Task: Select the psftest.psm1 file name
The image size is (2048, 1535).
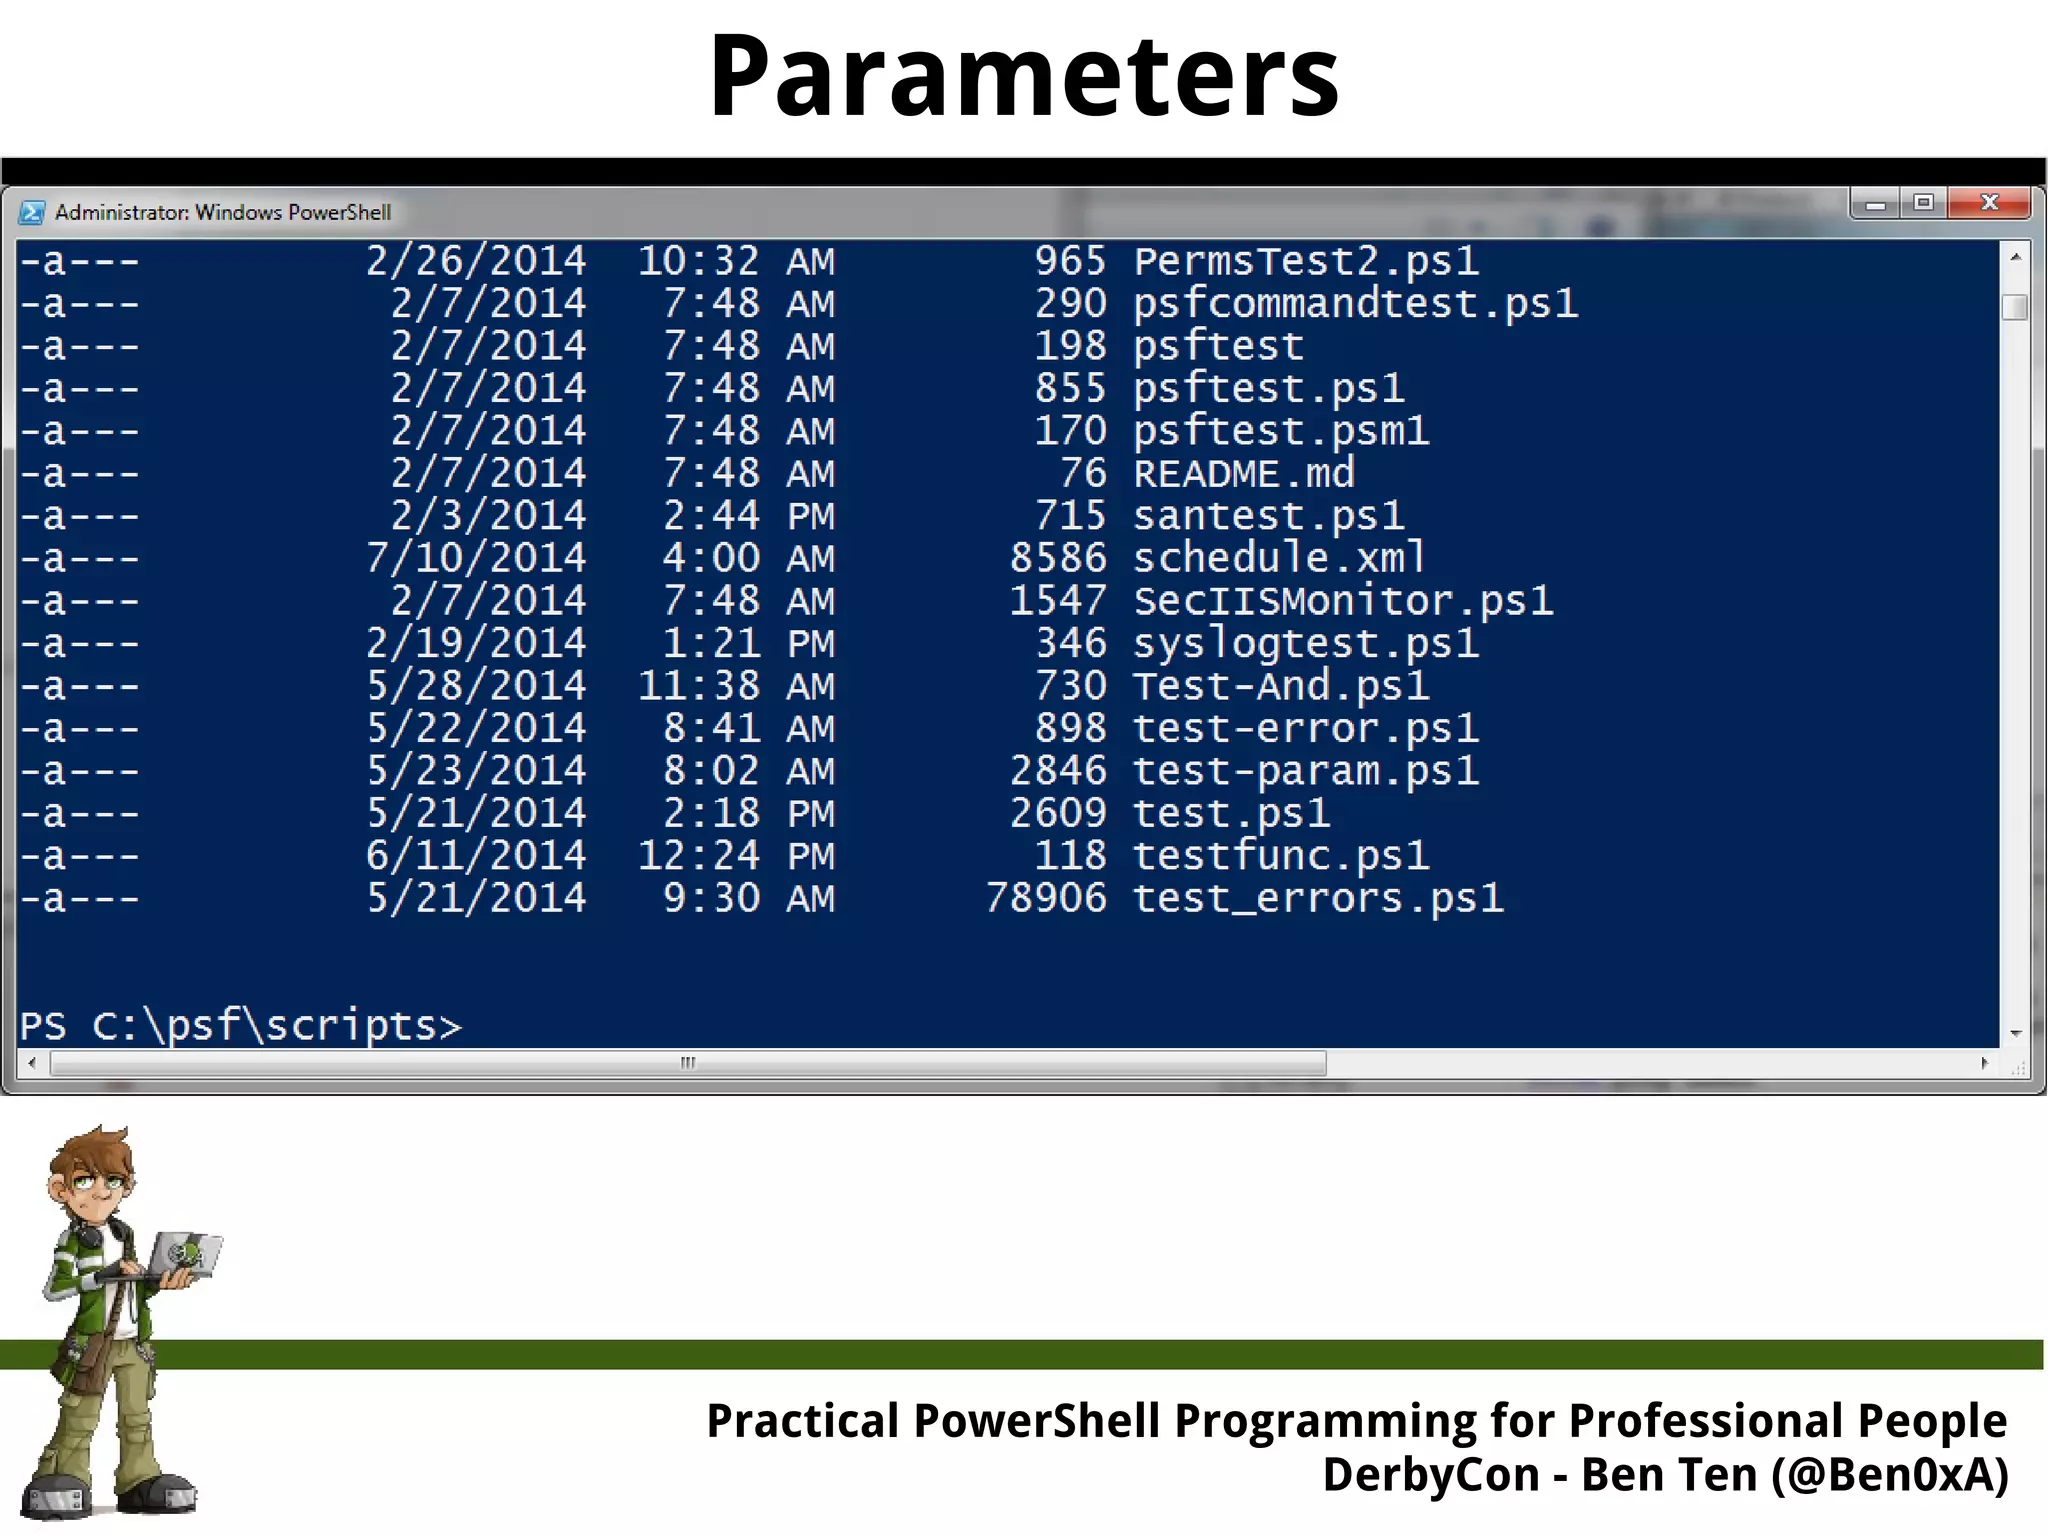Action: 1281,431
